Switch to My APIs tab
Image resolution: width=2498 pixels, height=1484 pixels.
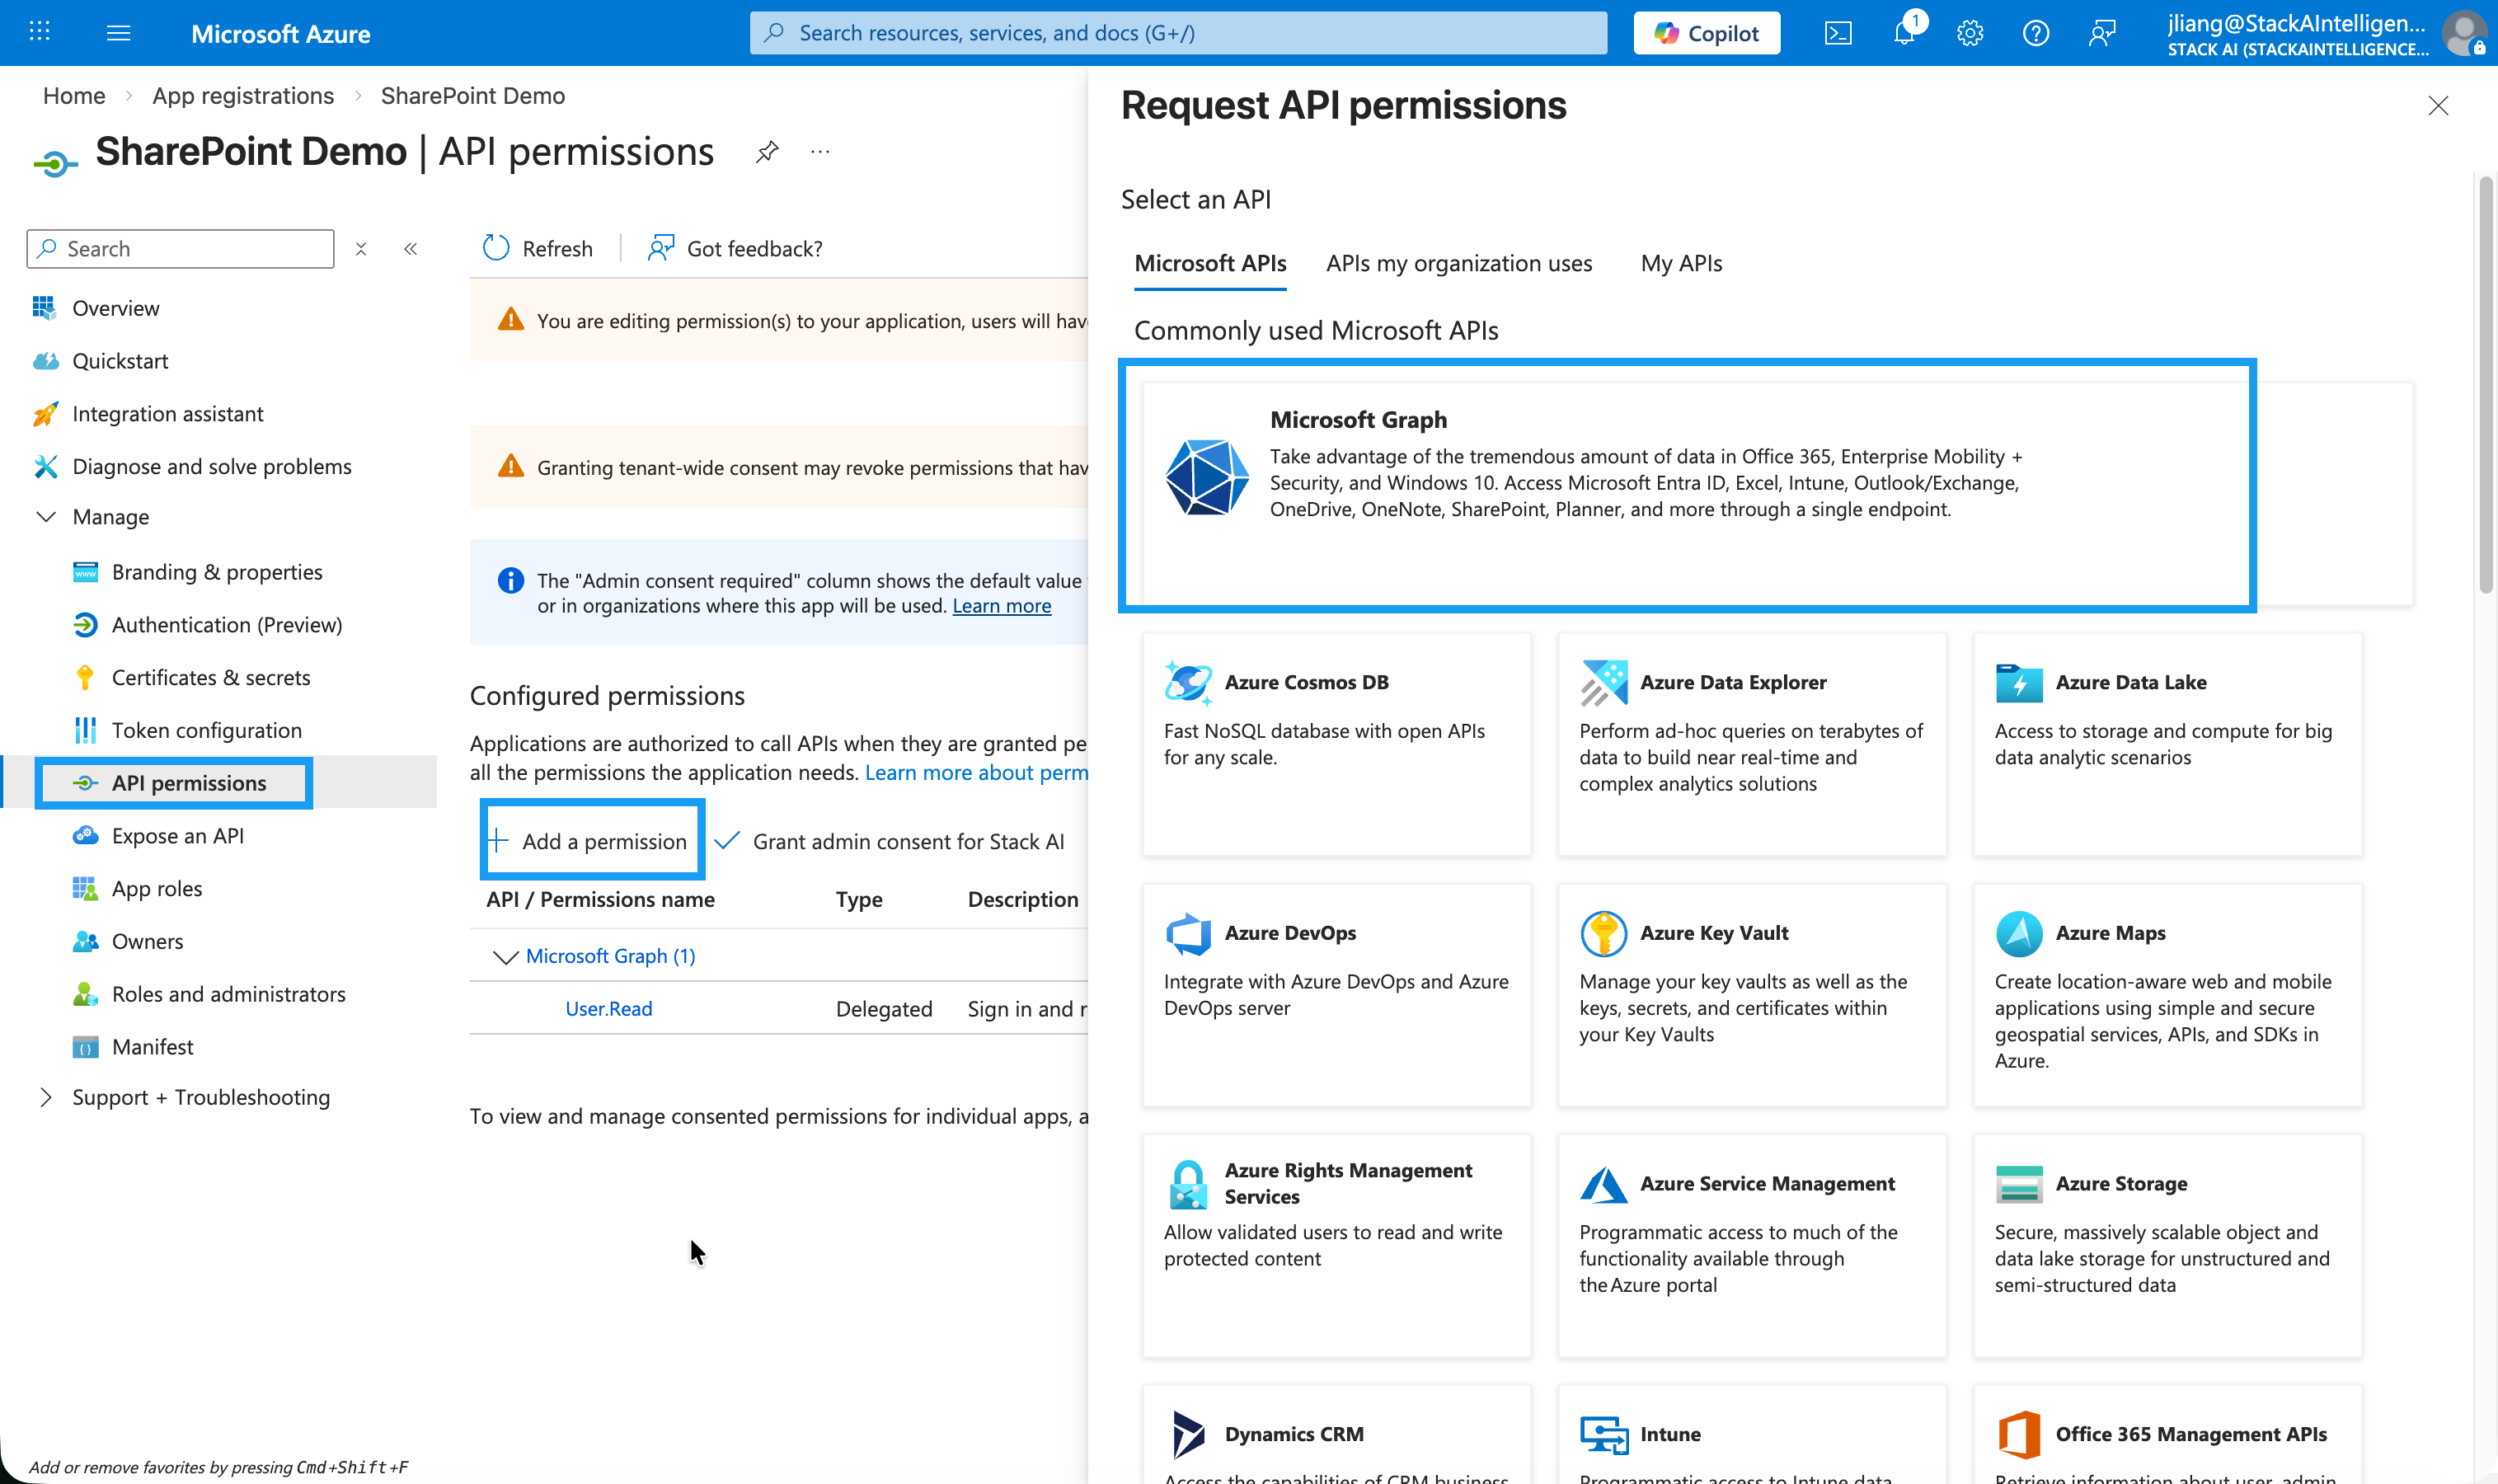point(1680,263)
